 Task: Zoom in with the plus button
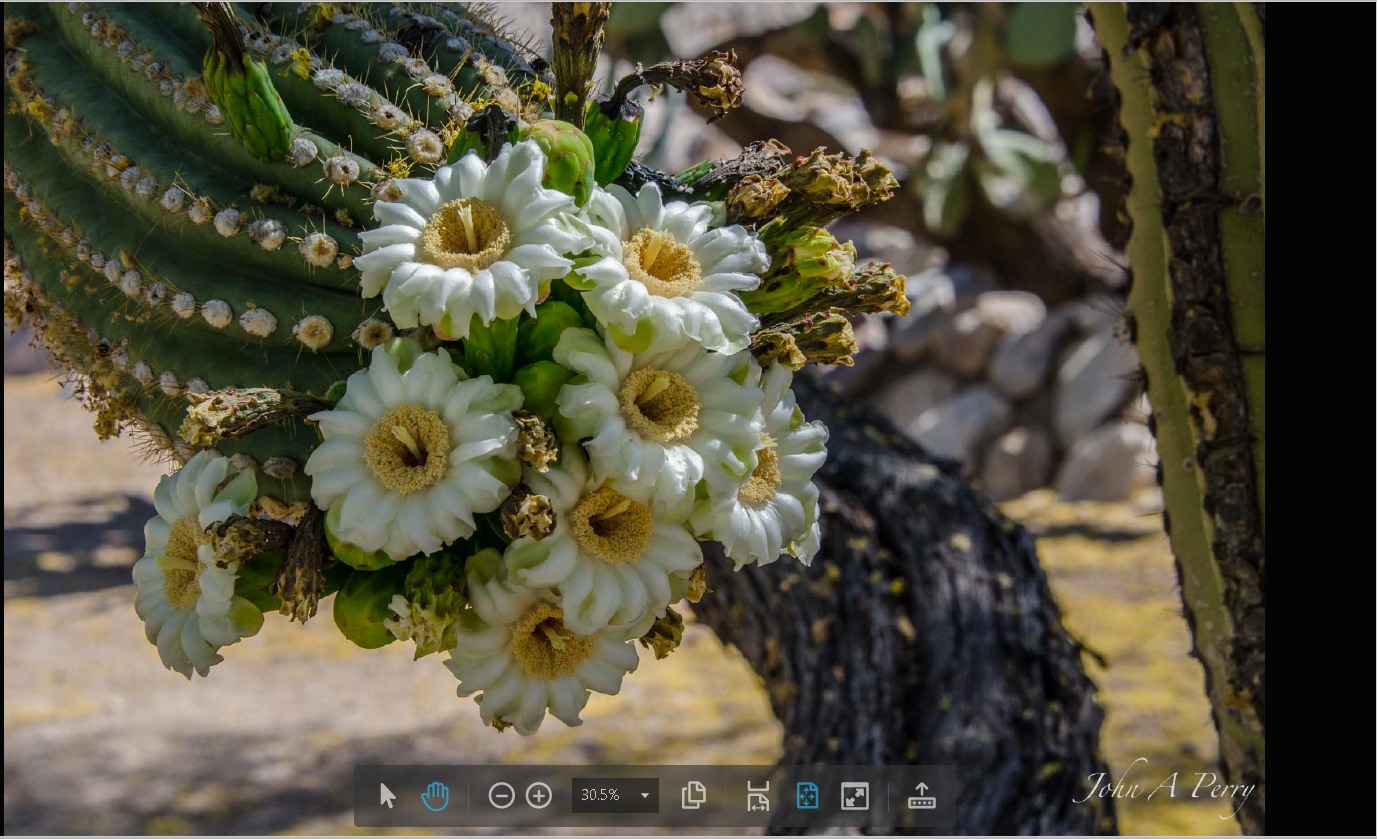coord(539,796)
